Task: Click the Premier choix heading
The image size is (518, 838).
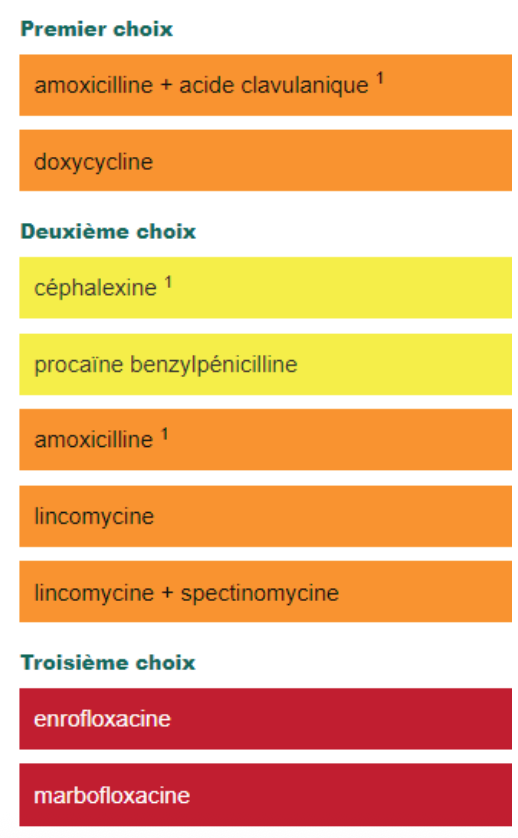Action: pyautogui.click(x=97, y=29)
